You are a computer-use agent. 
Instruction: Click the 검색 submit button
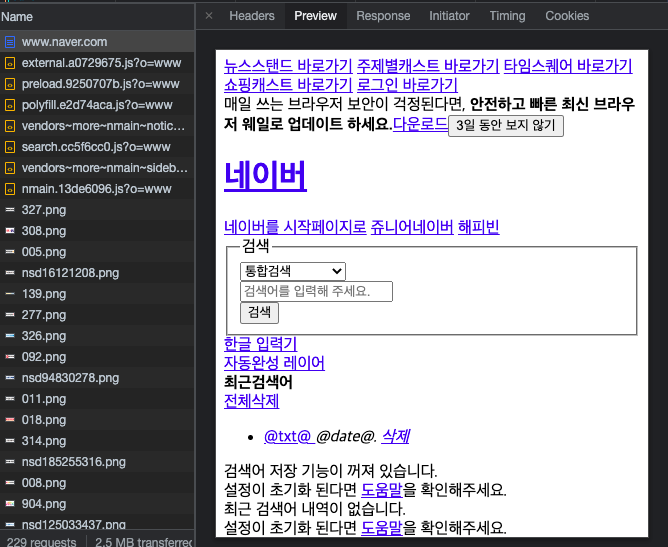pos(259,313)
